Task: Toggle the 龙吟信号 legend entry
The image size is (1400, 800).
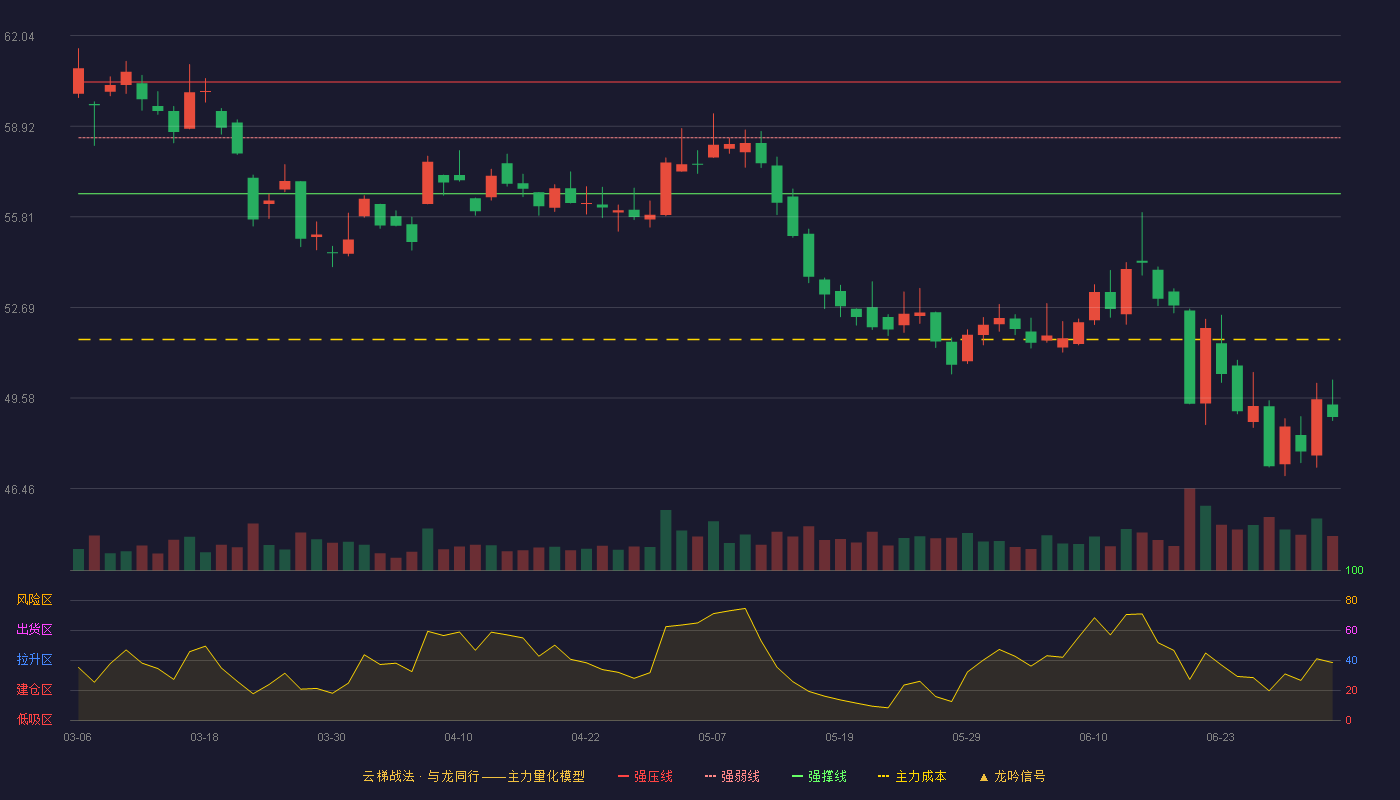Action: [1012, 776]
